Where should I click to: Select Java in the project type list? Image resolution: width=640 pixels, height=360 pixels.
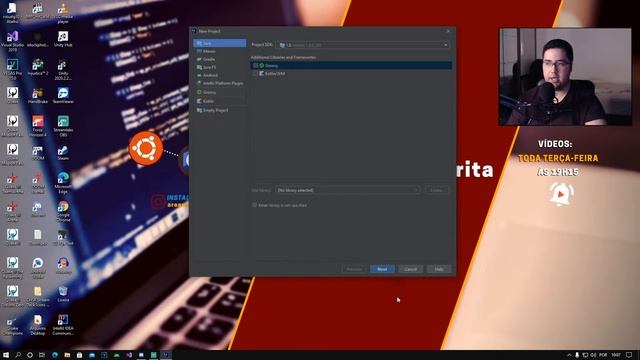coord(220,43)
